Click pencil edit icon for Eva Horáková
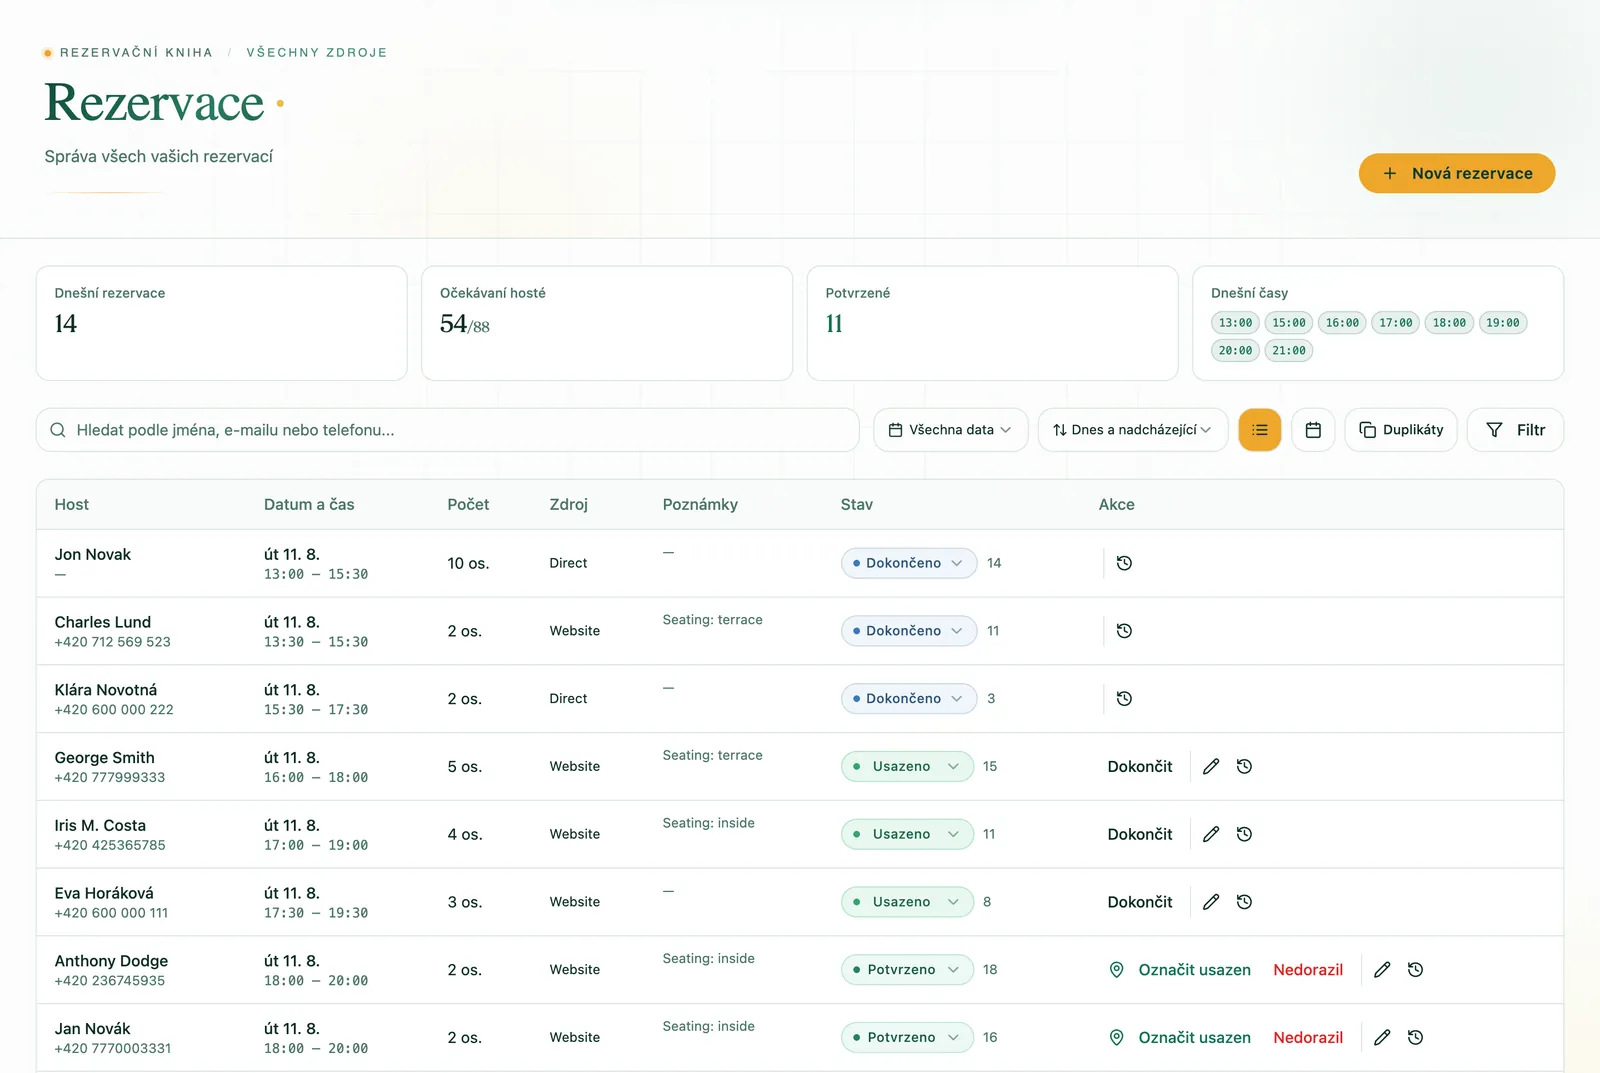The image size is (1600, 1073). [x=1211, y=902]
